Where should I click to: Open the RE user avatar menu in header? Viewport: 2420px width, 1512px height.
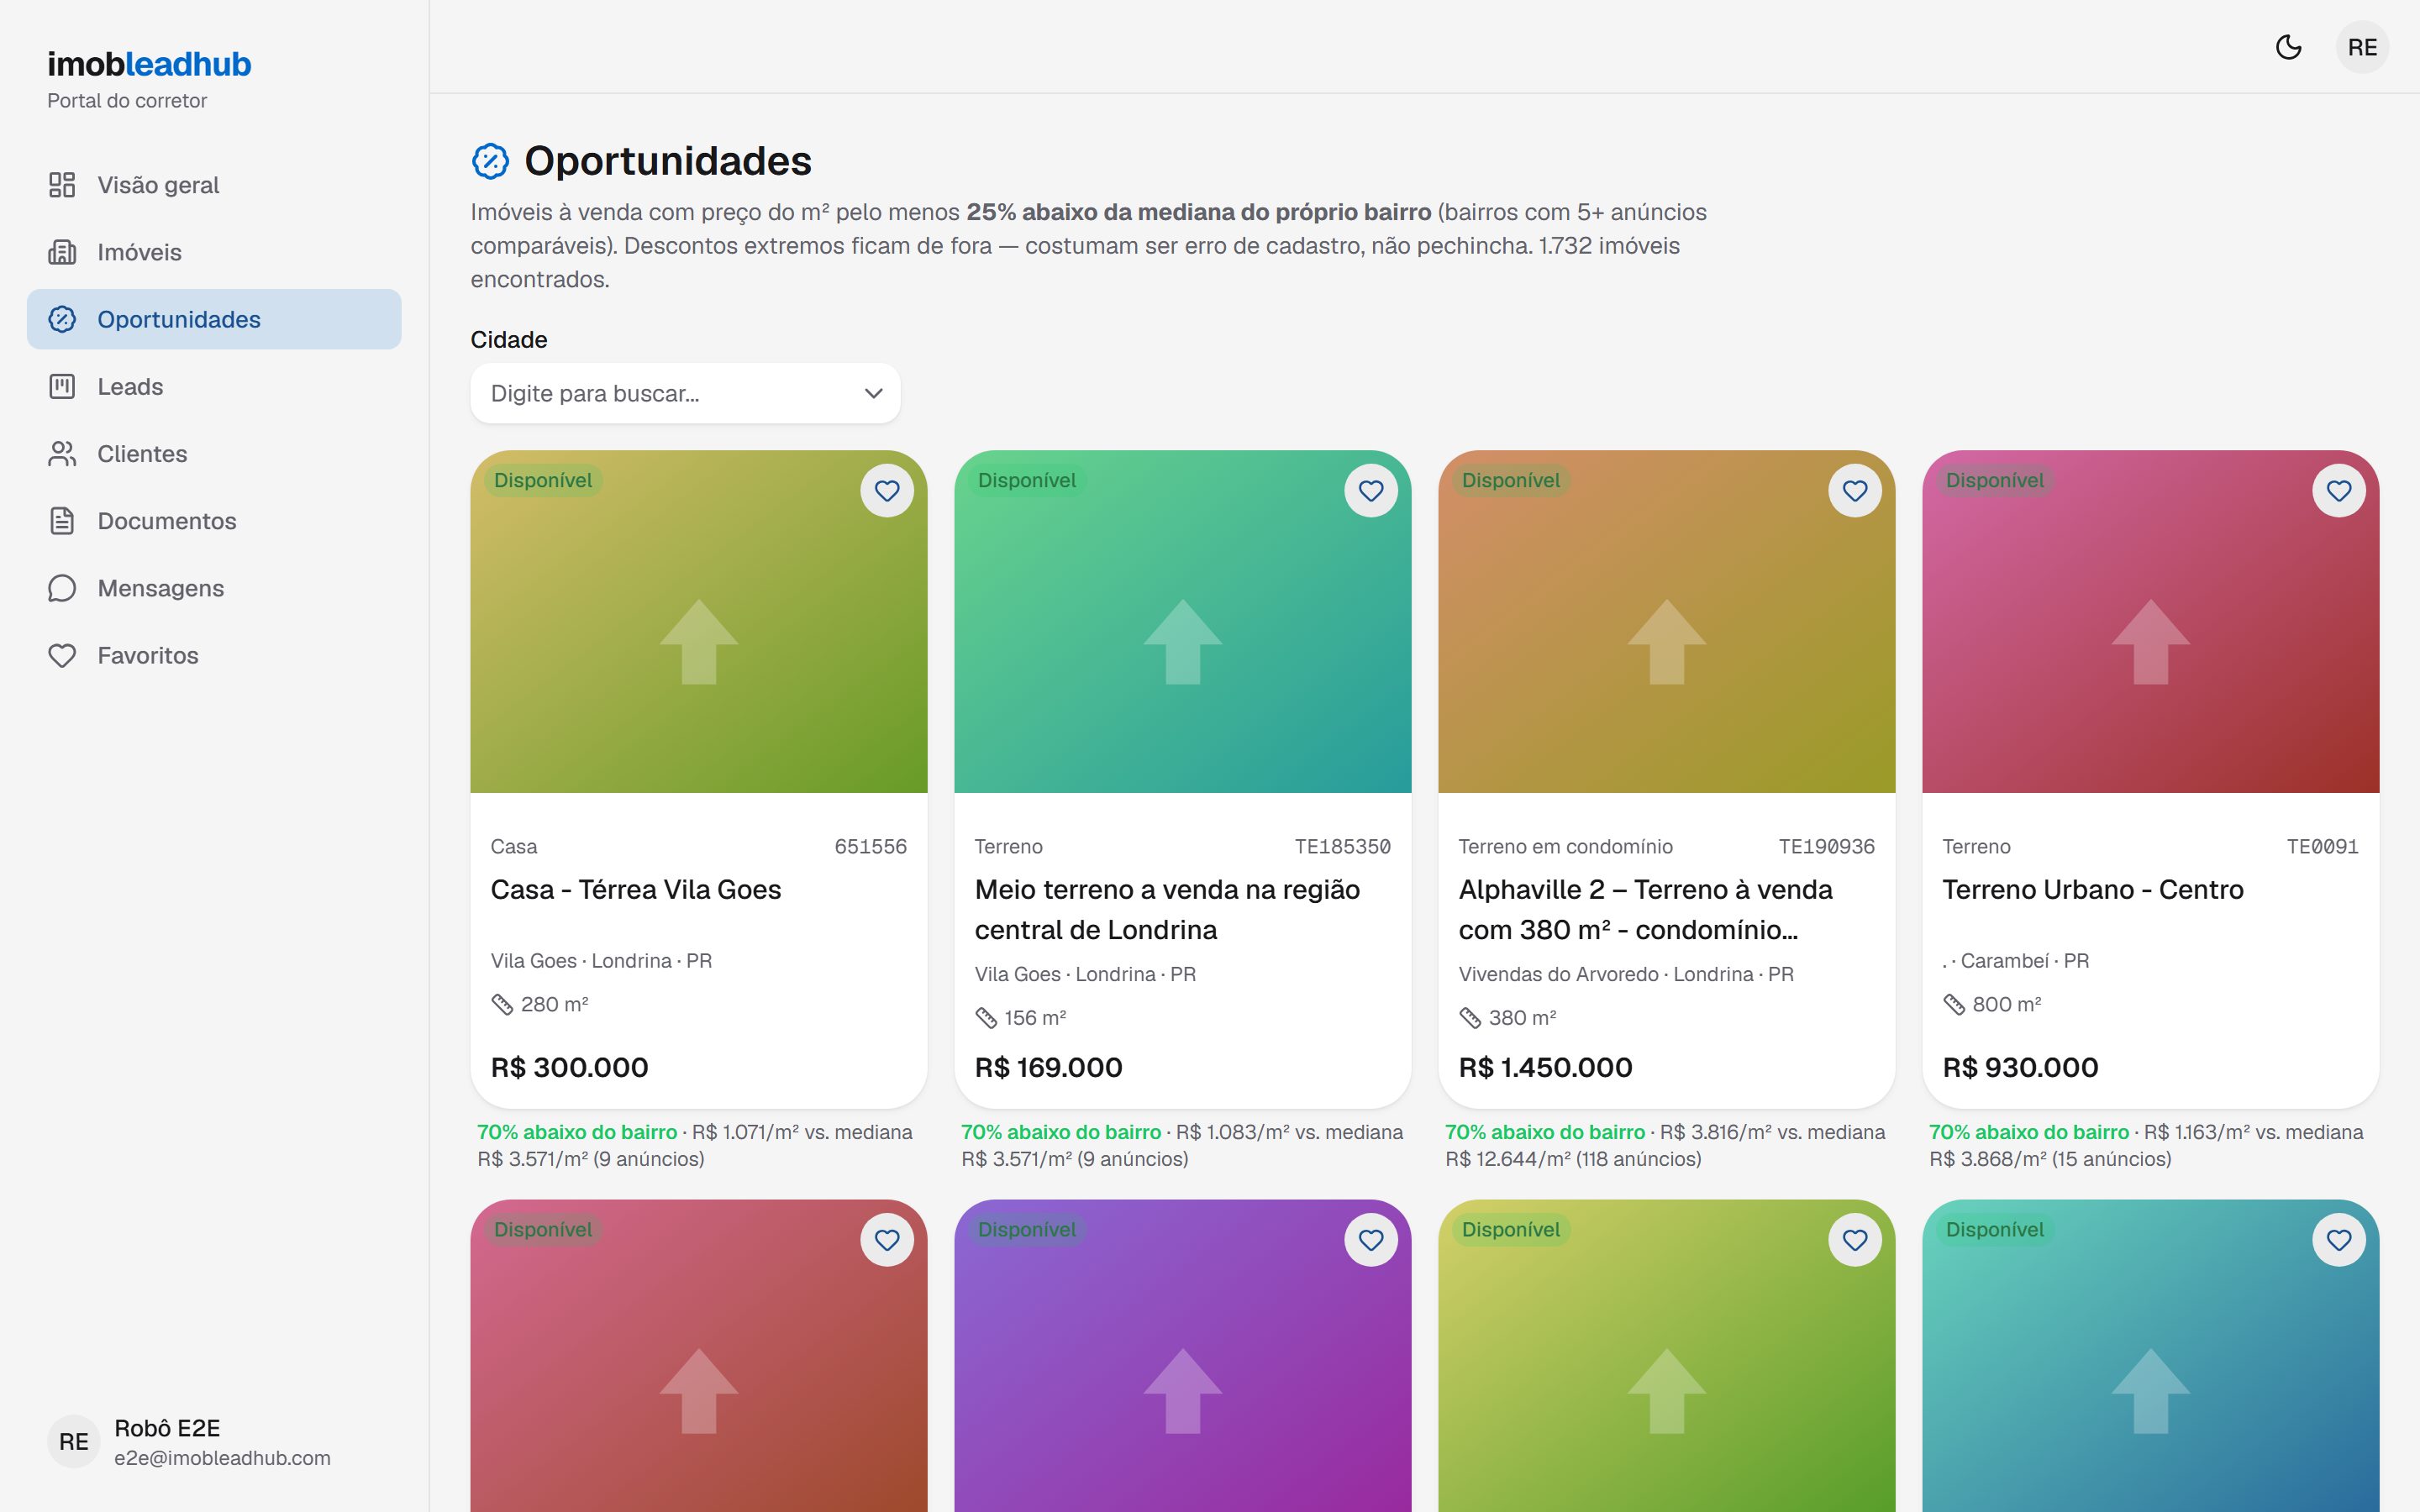click(x=2362, y=47)
